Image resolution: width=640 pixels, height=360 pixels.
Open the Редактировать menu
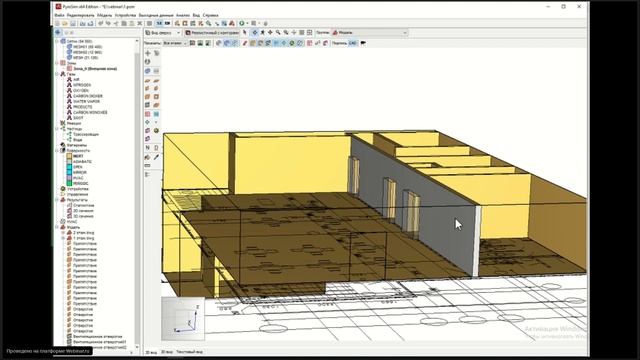[80, 15]
